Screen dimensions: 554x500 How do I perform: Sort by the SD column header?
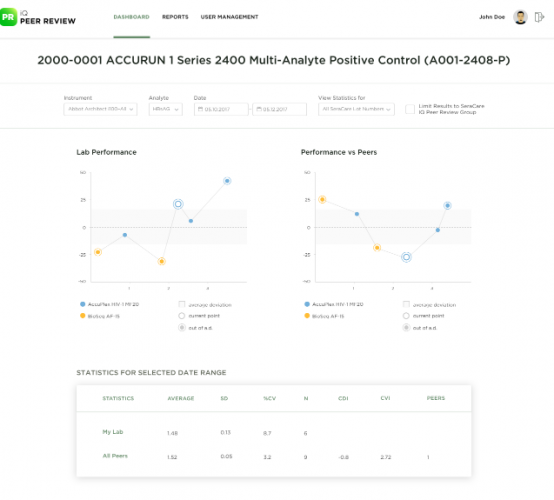point(224,398)
